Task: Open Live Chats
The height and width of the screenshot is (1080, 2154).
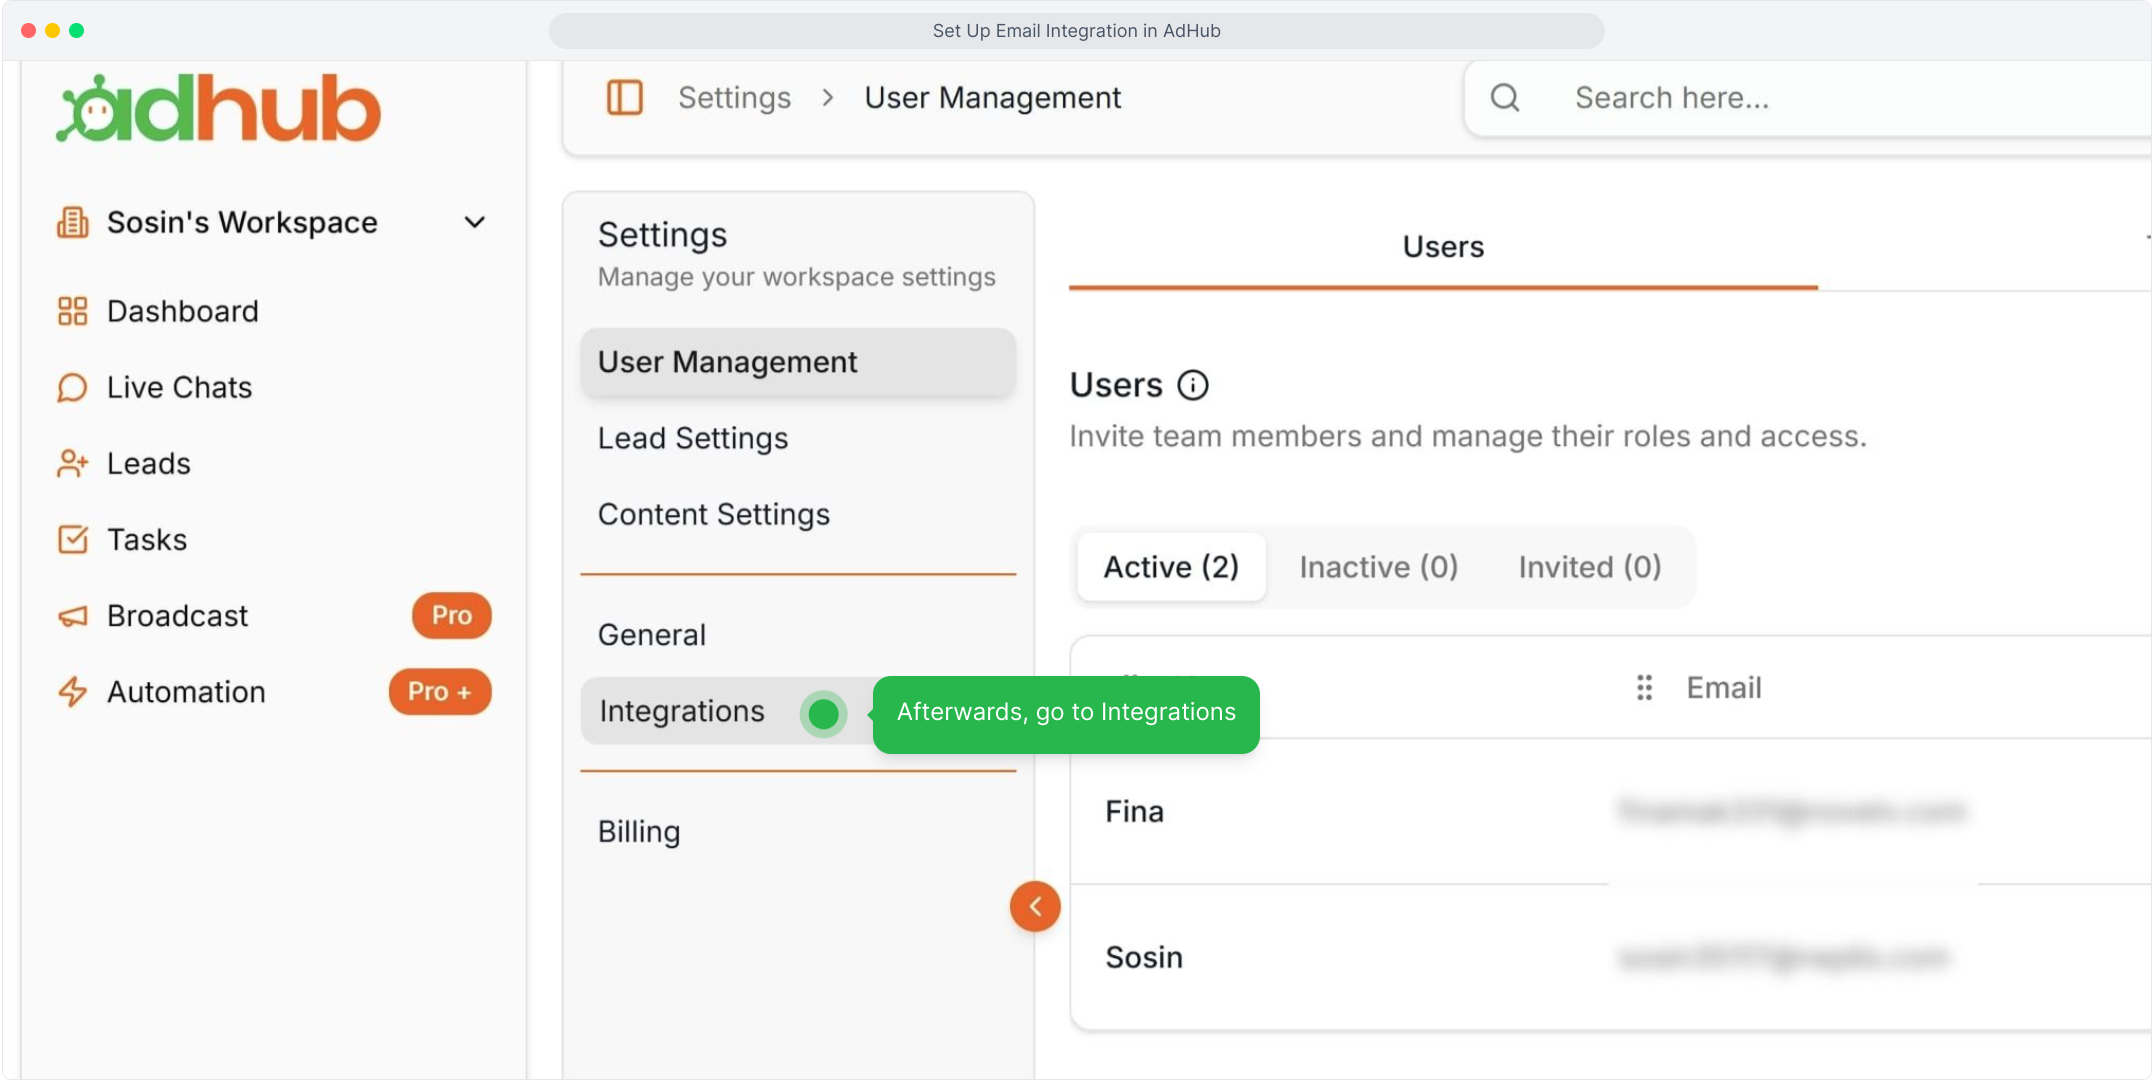Action: pyautogui.click(x=179, y=387)
